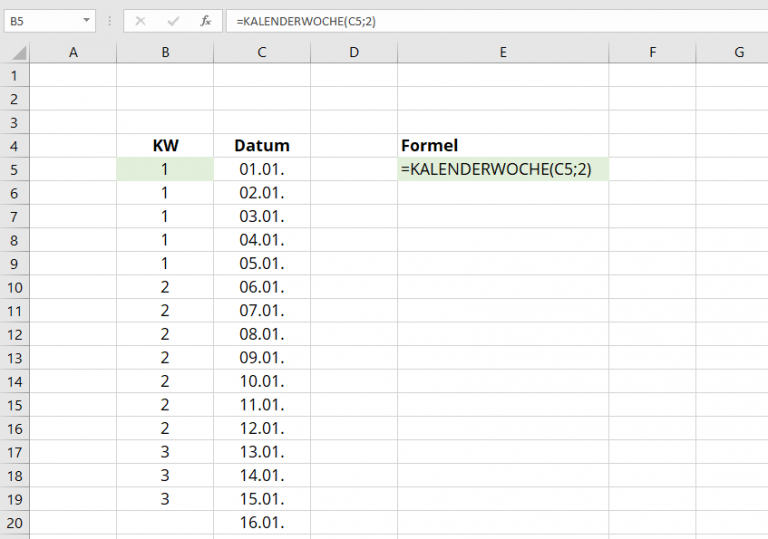The height and width of the screenshot is (539, 768).
Task: Select column B header
Action: tap(165, 52)
